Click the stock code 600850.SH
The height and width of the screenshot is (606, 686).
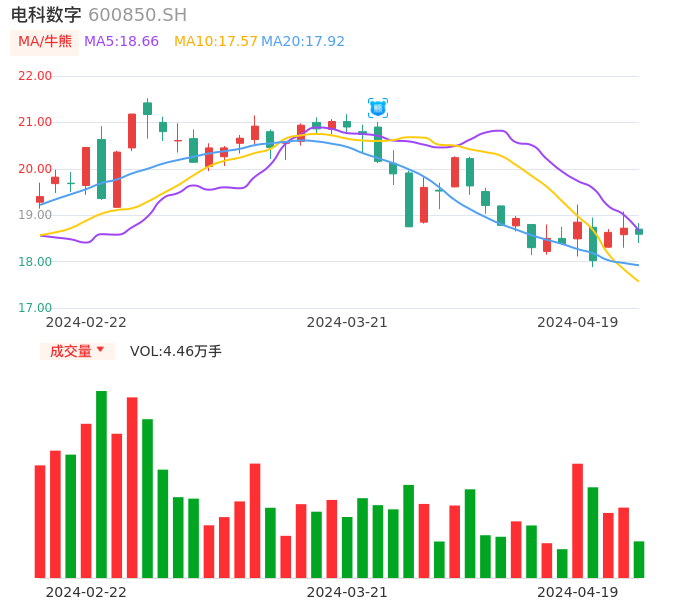[137, 15]
